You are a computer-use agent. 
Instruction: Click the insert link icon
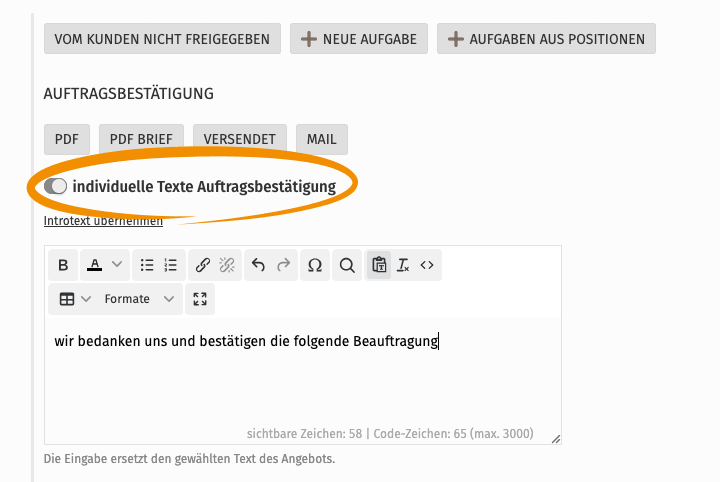pos(202,265)
